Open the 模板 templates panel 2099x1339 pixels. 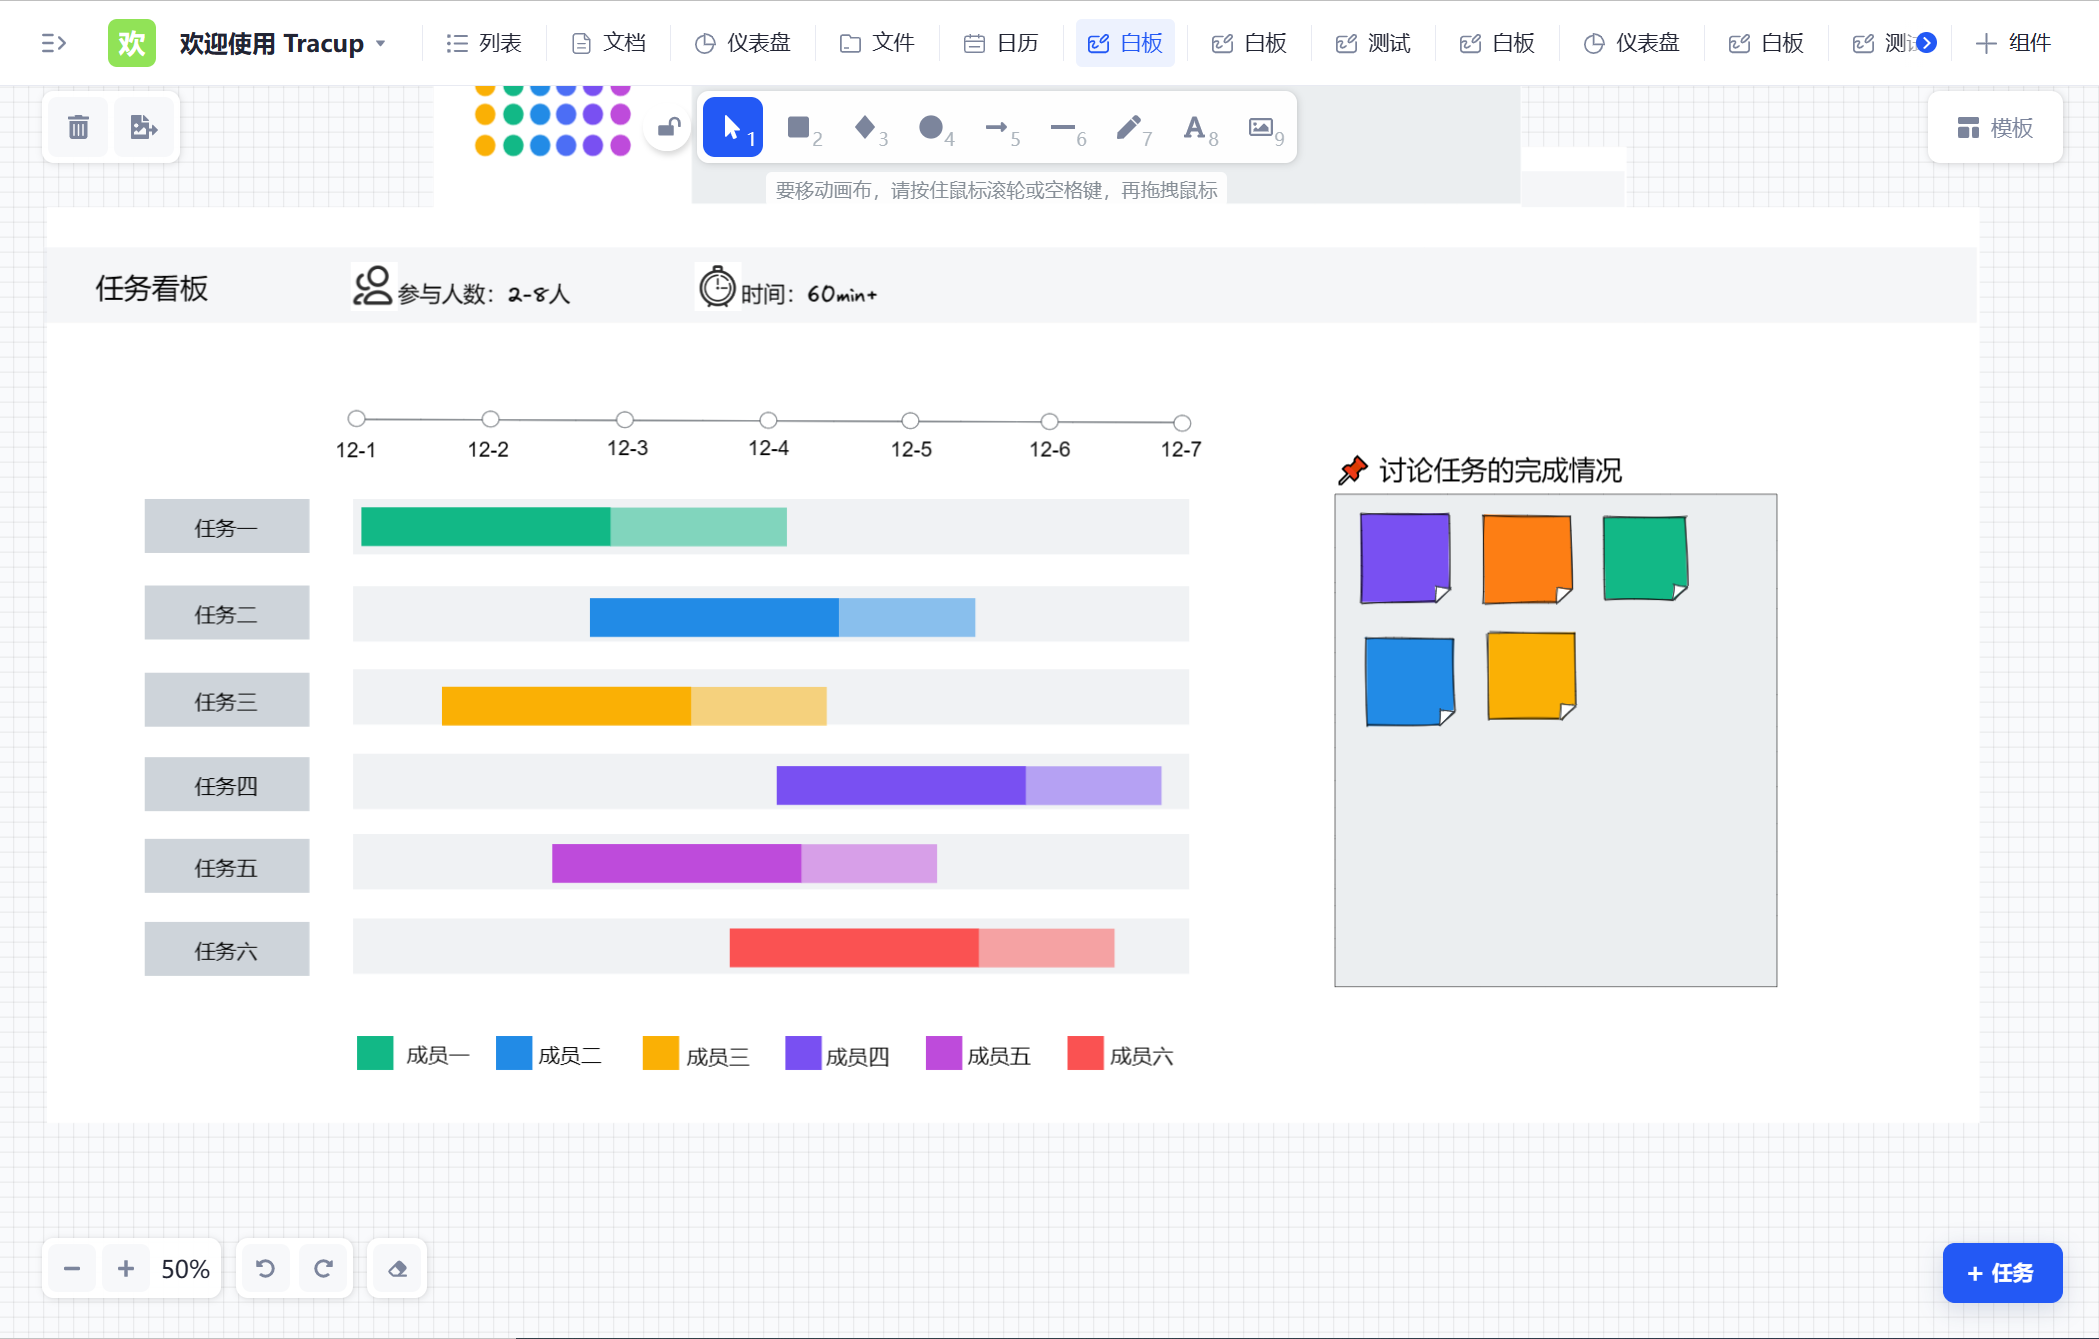pos(1995,128)
